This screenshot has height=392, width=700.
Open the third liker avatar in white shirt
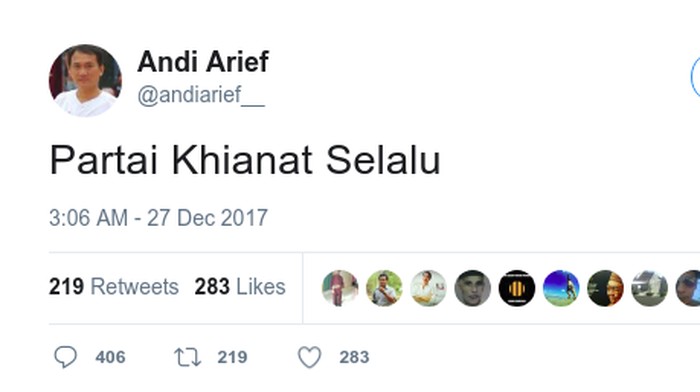tap(428, 288)
